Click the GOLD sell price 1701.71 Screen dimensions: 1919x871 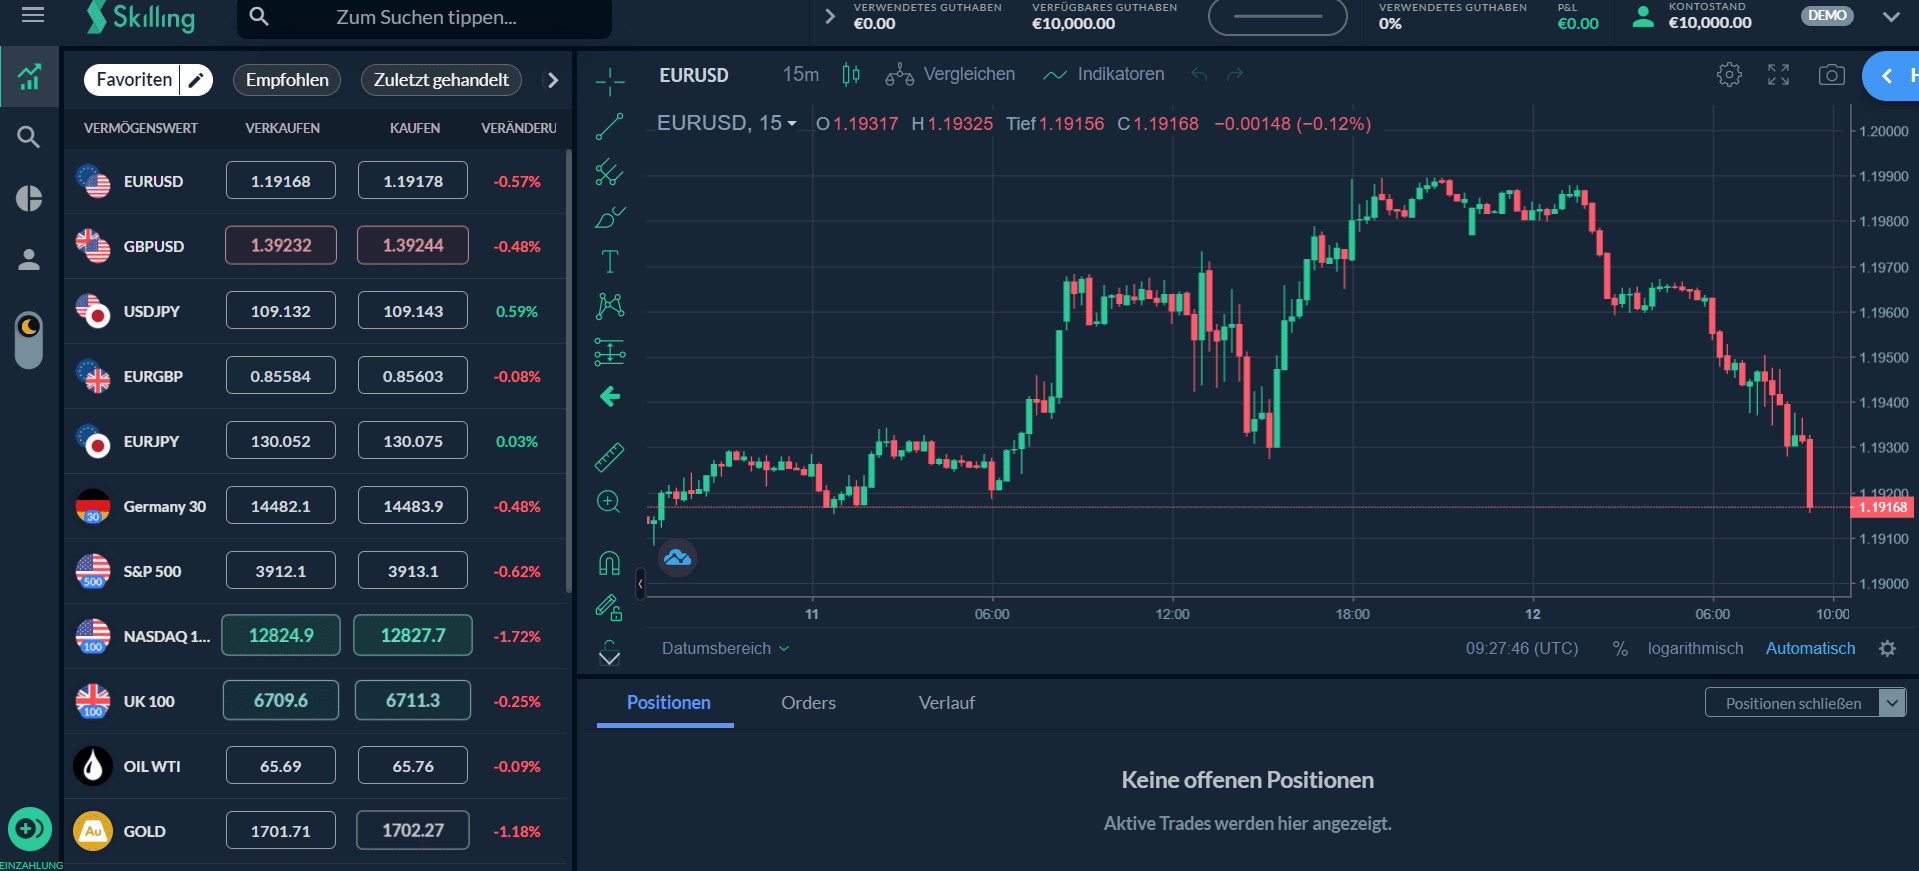(280, 831)
